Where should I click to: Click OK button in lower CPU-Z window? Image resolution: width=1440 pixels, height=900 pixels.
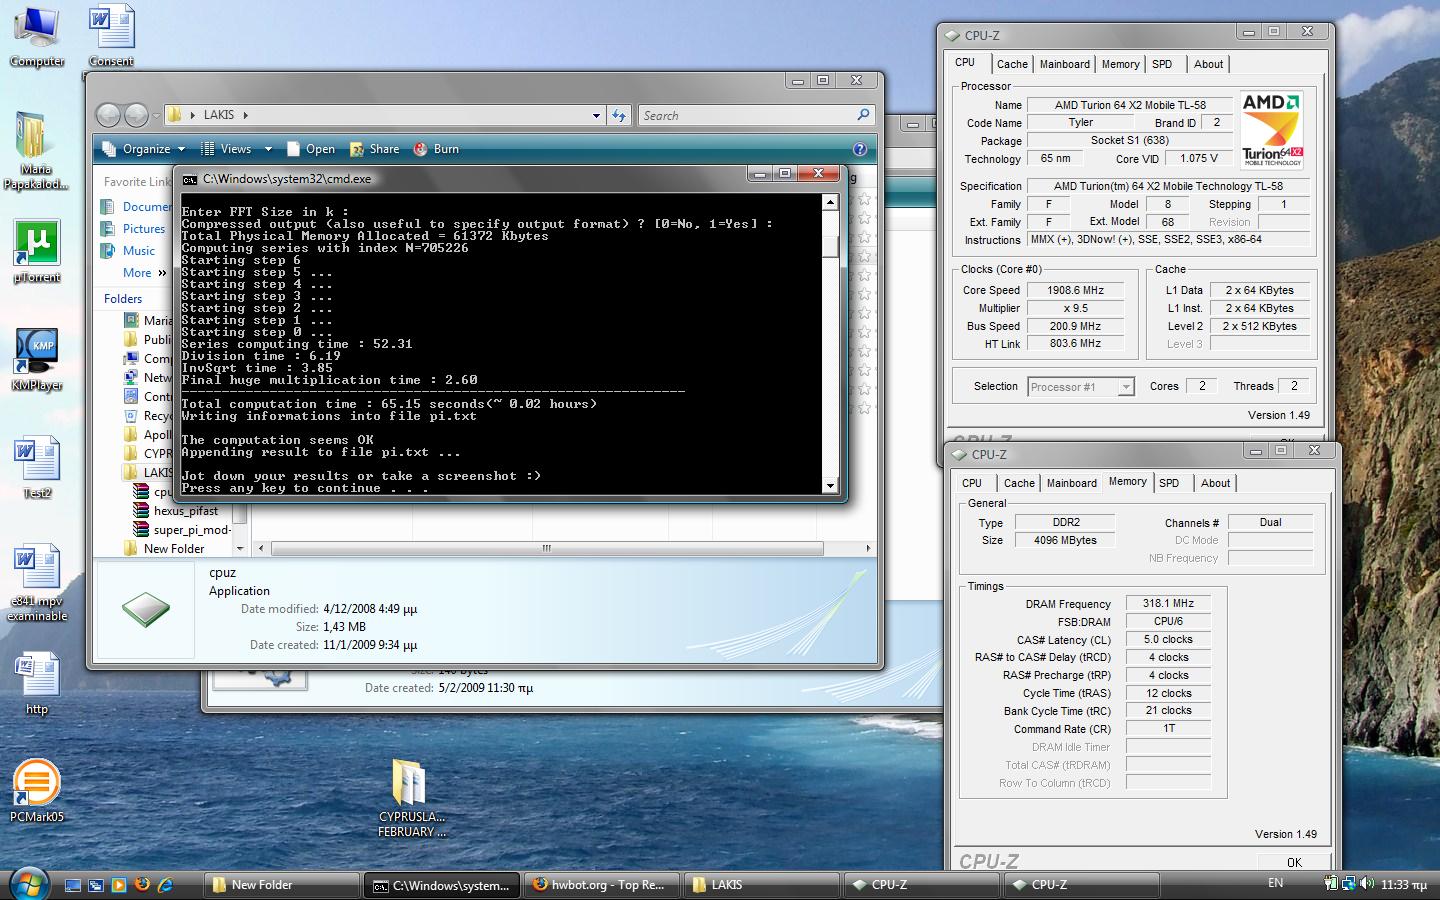point(1294,862)
